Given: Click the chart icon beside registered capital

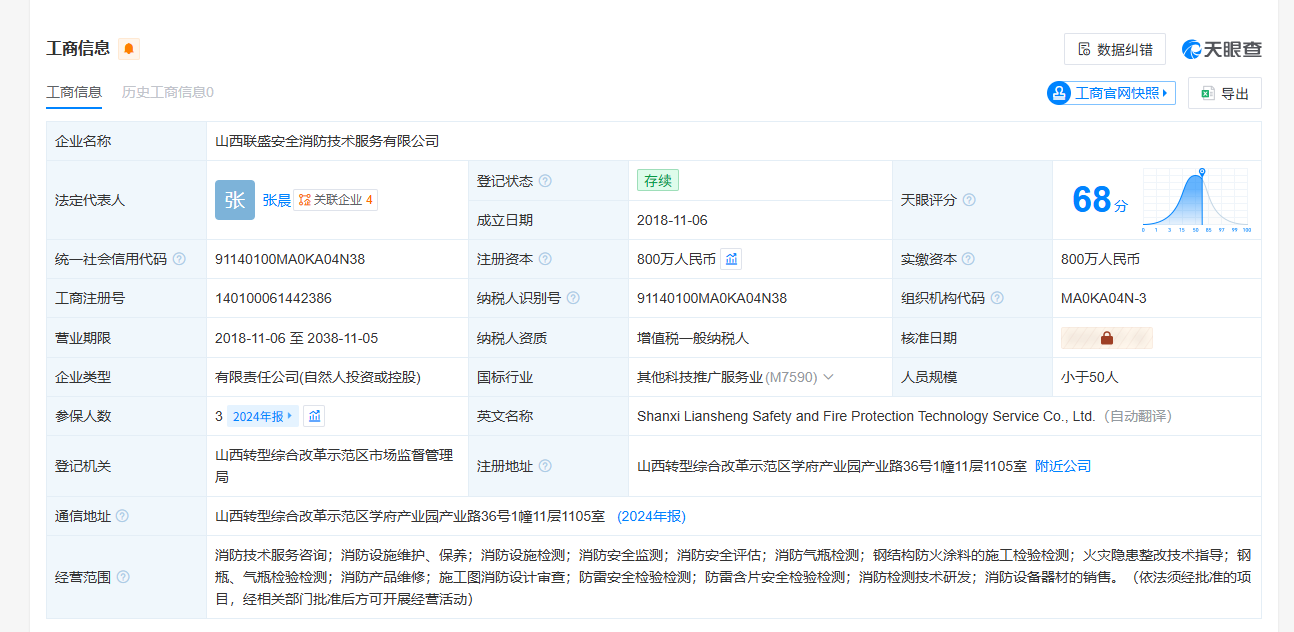Looking at the screenshot, I should pos(731,259).
